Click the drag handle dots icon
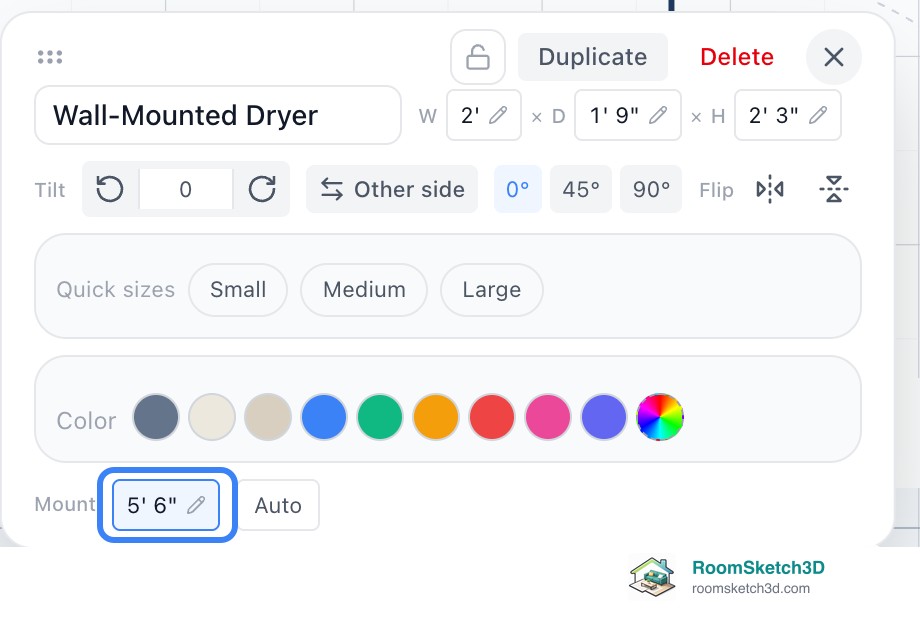920x637 pixels. click(50, 57)
